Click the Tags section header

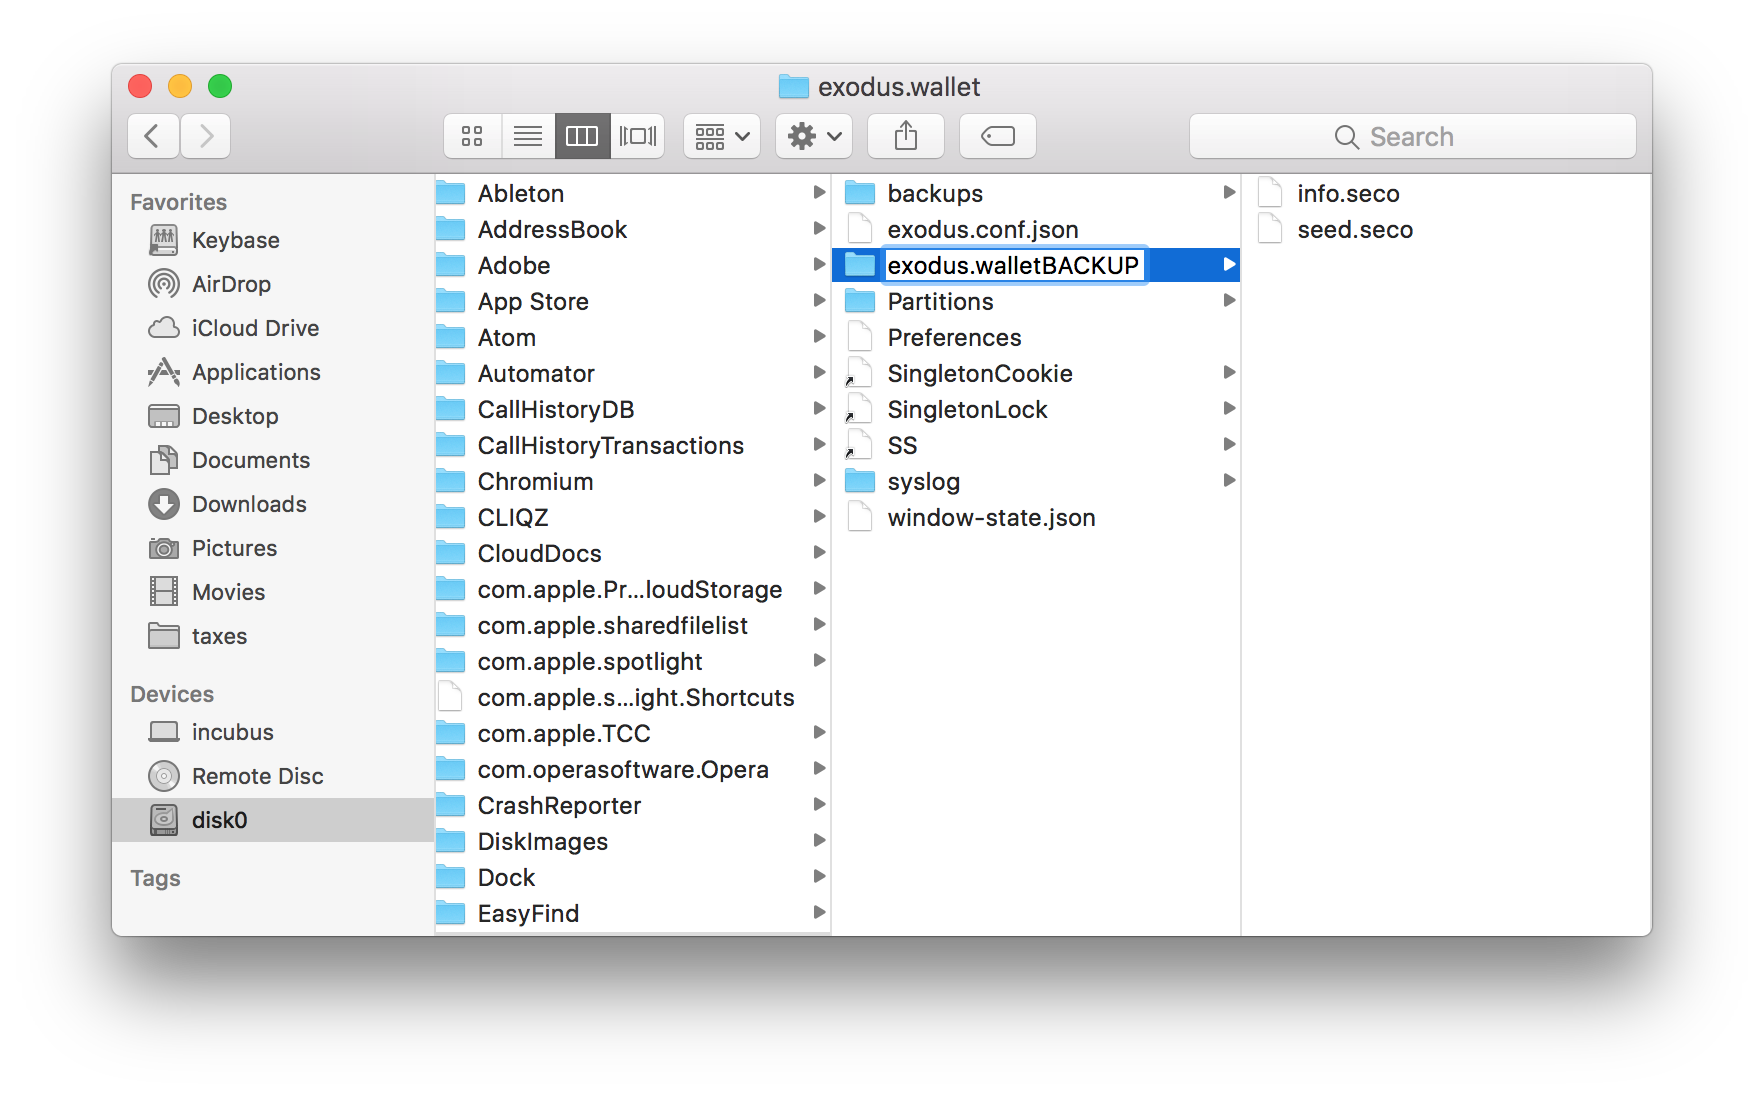tap(155, 878)
